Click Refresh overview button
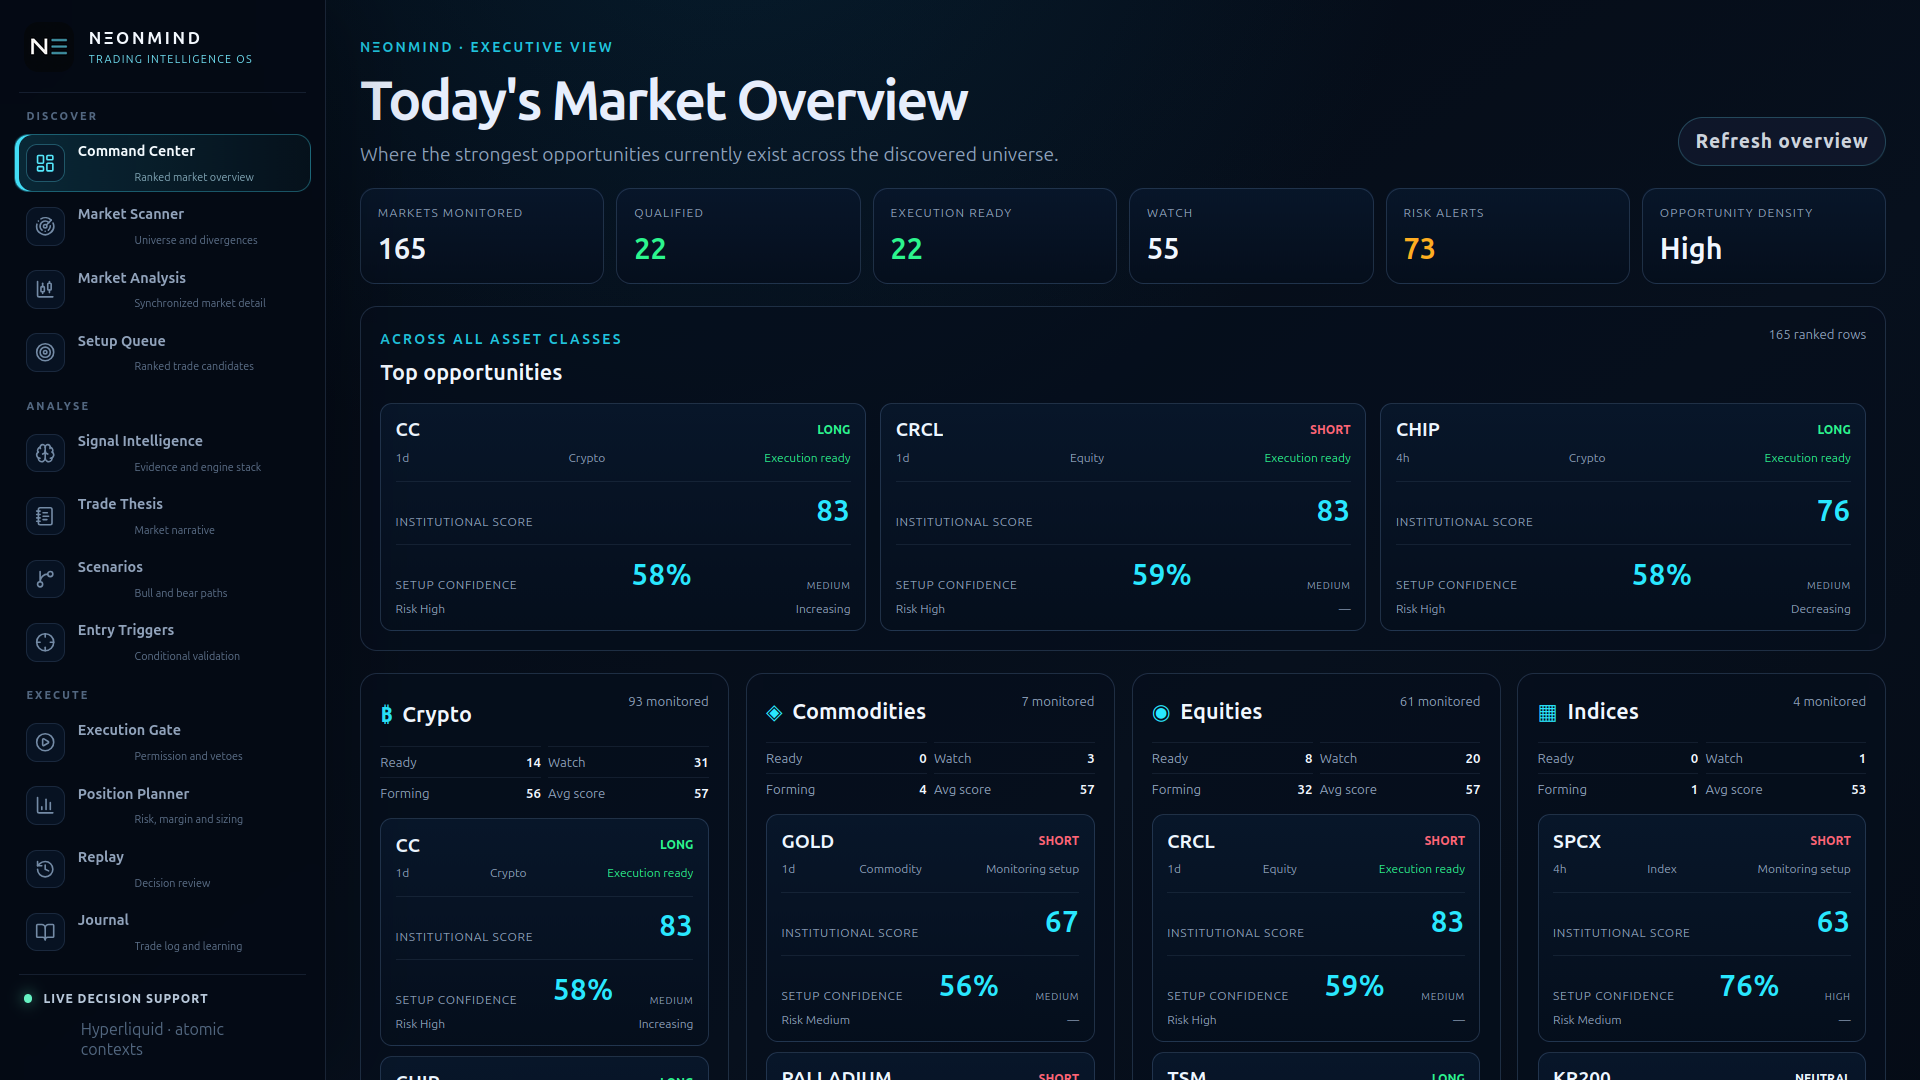Viewport: 1920px width, 1080px height. click(1781, 141)
